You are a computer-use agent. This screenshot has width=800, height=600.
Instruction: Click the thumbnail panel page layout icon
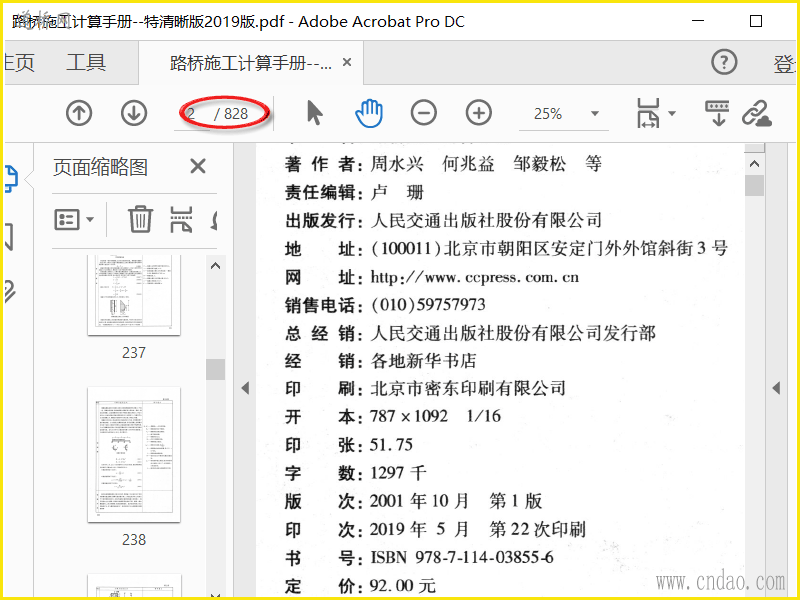(181, 219)
